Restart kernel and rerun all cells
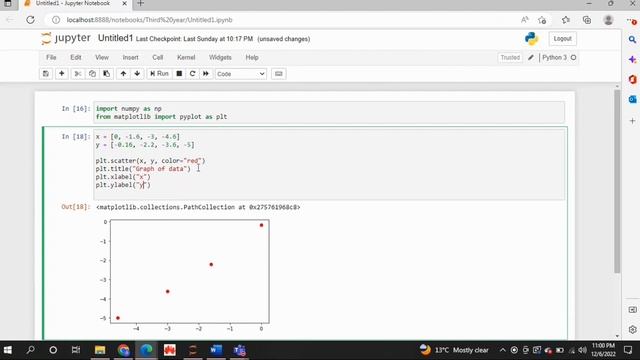Screen dimensions: 640x360 coord(206,74)
